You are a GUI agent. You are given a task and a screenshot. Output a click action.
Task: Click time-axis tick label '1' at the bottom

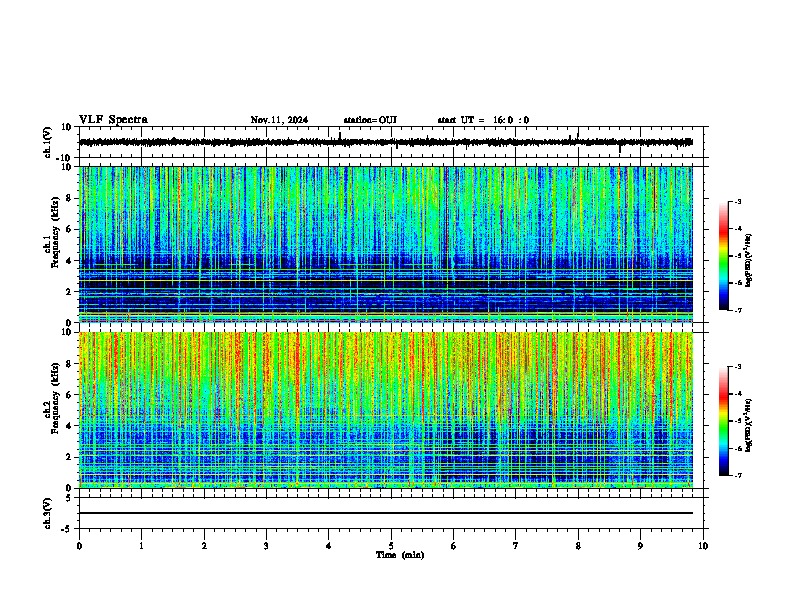point(141,546)
